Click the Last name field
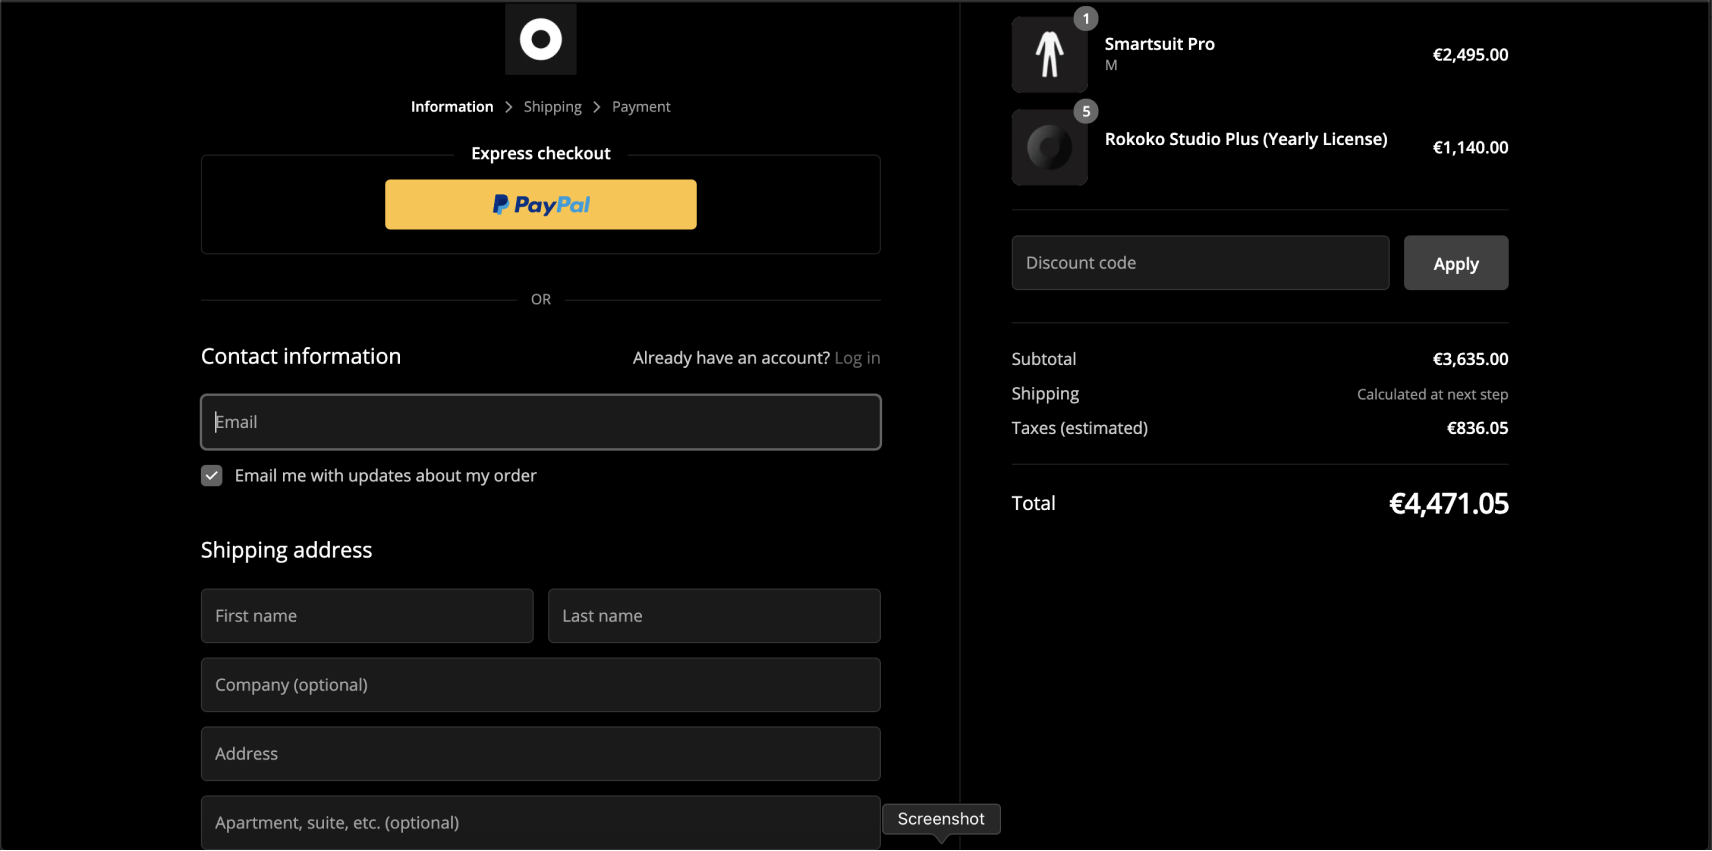1712x851 pixels. (714, 616)
